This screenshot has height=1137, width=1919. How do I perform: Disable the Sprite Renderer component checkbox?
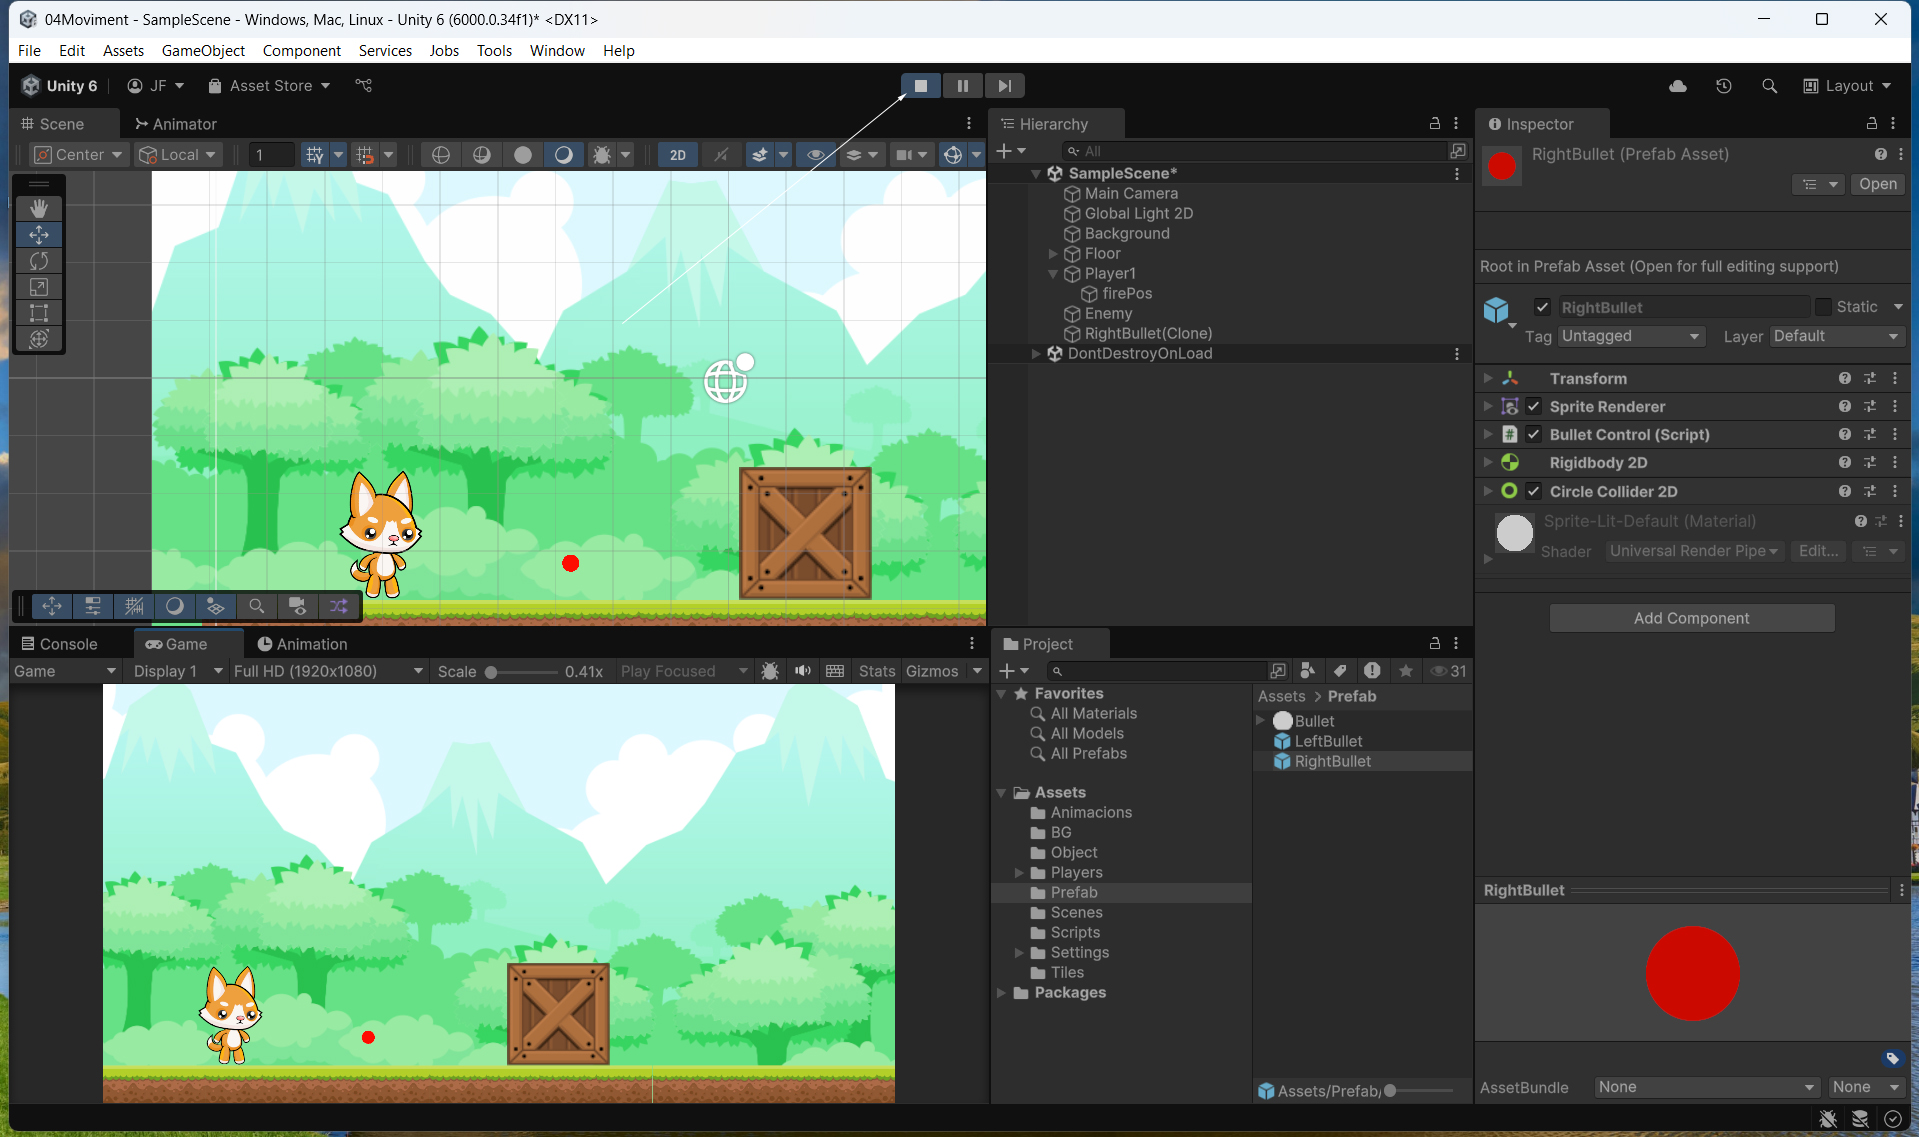[1533, 407]
